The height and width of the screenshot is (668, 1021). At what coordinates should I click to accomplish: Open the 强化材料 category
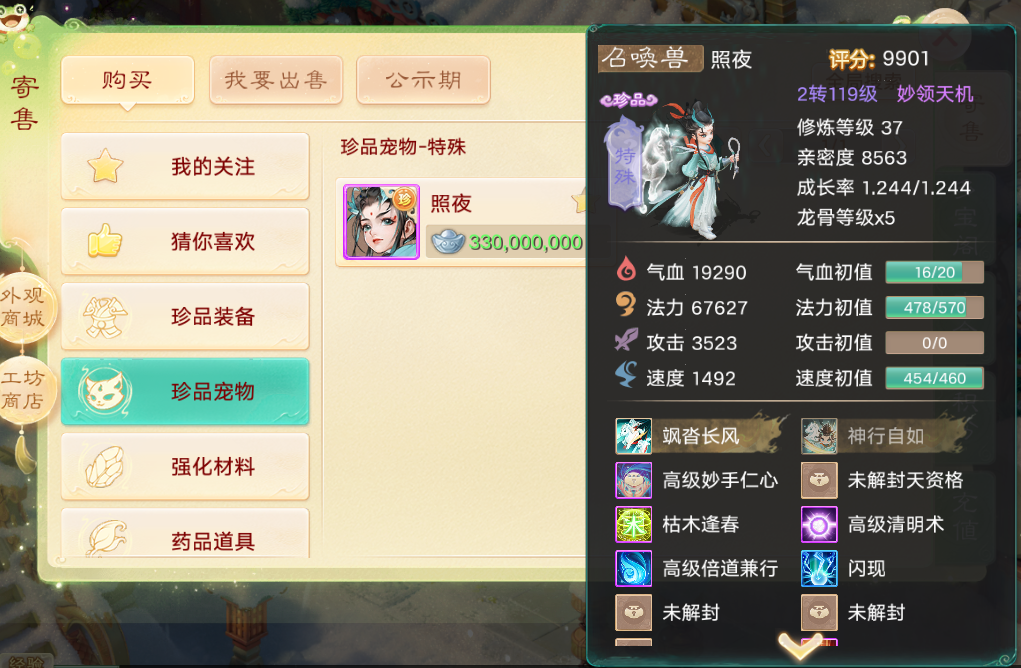pyautogui.click(x=185, y=466)
